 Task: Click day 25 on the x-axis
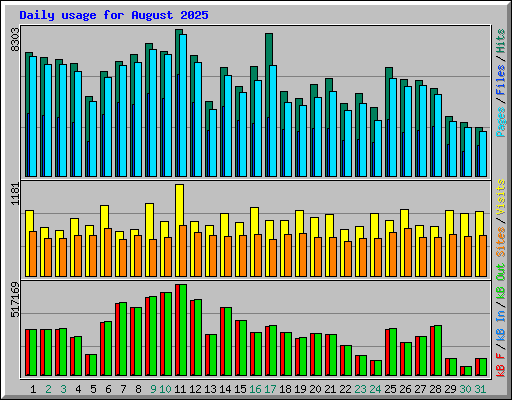[x=390, y=389]
